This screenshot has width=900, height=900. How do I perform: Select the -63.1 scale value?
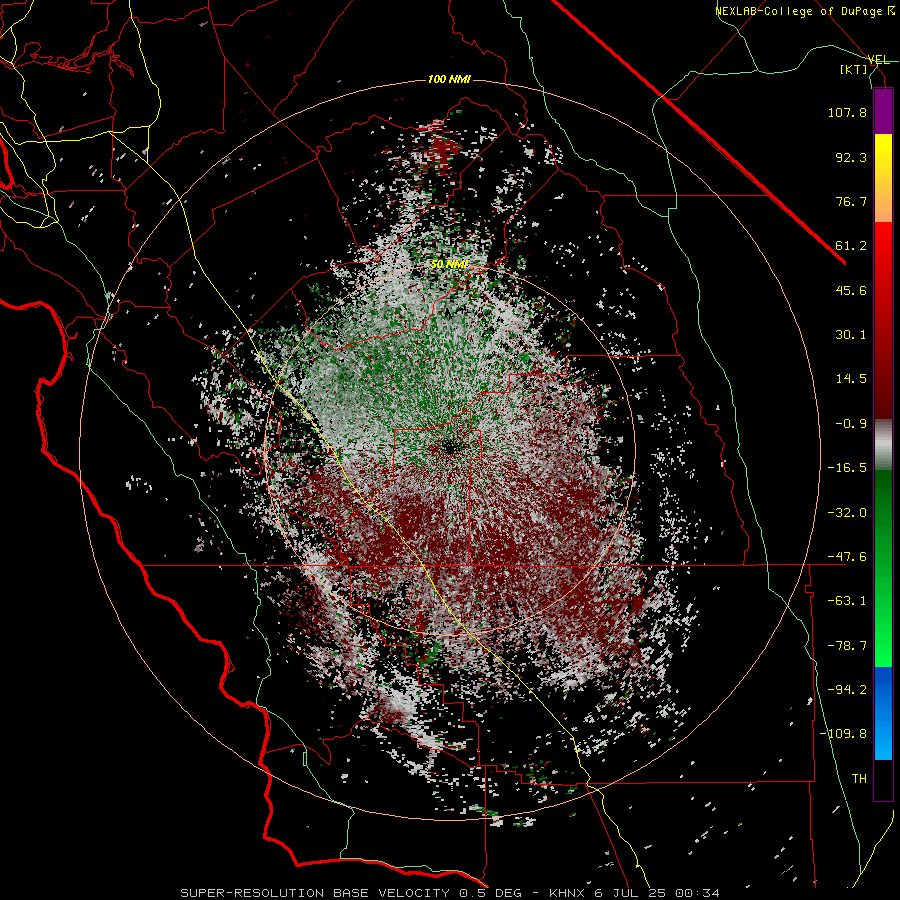pyautogui.click(x=847, y=601)
